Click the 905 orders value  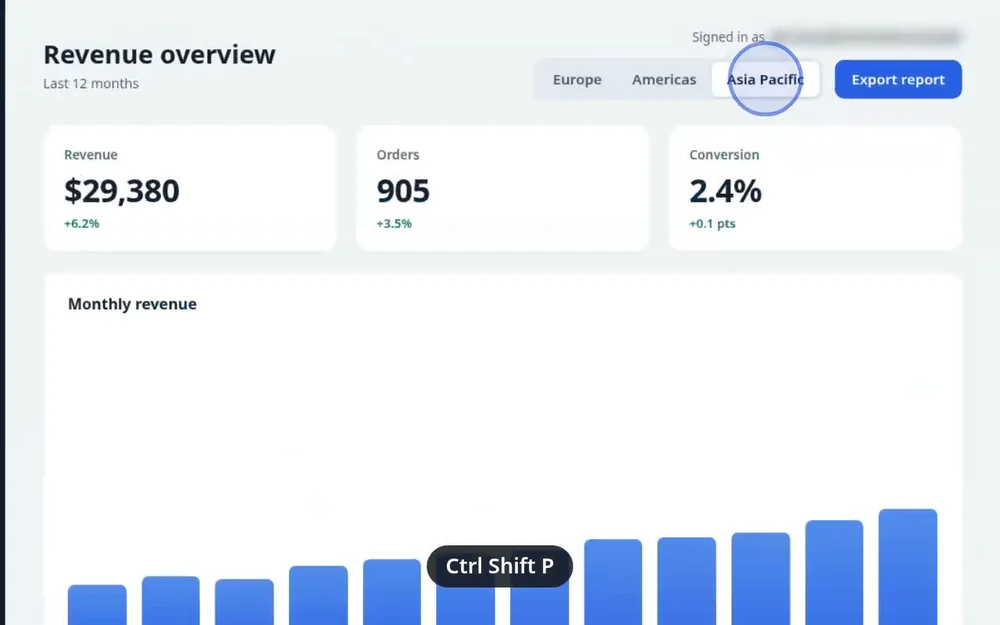pos(403,191)
